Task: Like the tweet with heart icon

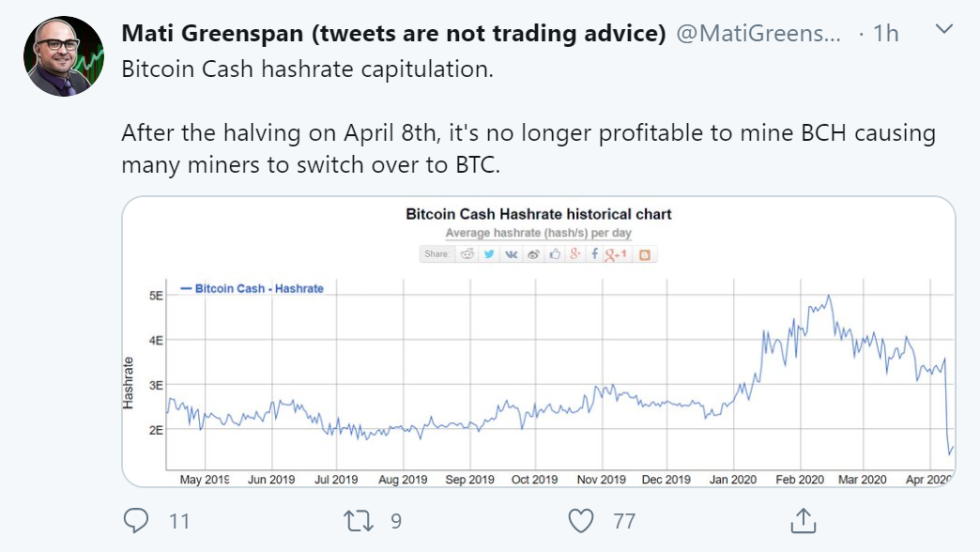Action: (x=581, y=520)
